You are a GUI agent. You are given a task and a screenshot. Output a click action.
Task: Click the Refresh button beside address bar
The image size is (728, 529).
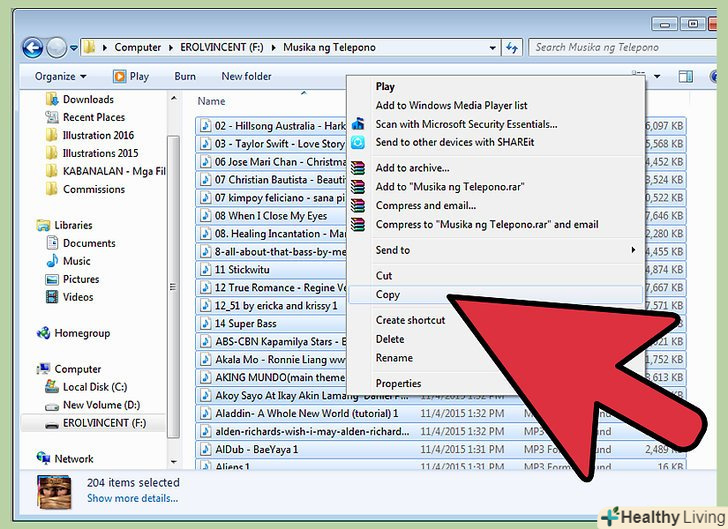(512, 47)
